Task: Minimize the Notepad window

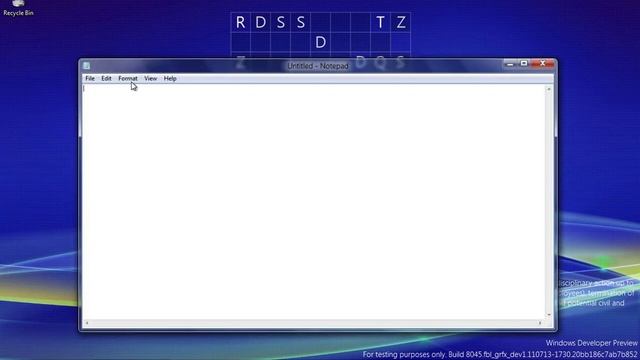Action: point(510,64)
